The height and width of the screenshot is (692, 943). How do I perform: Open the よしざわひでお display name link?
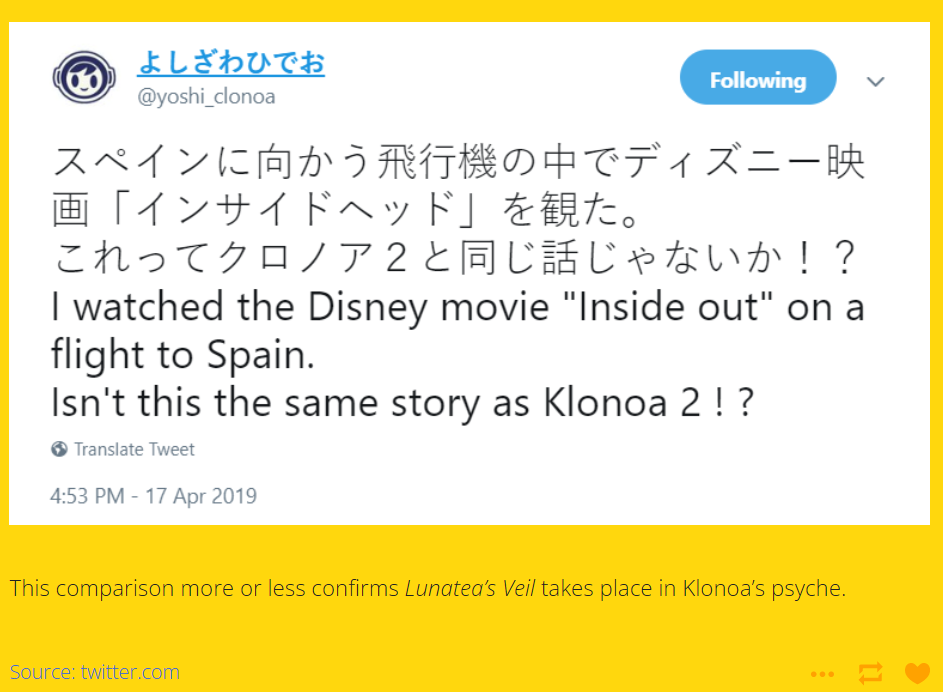coord(231,63)
